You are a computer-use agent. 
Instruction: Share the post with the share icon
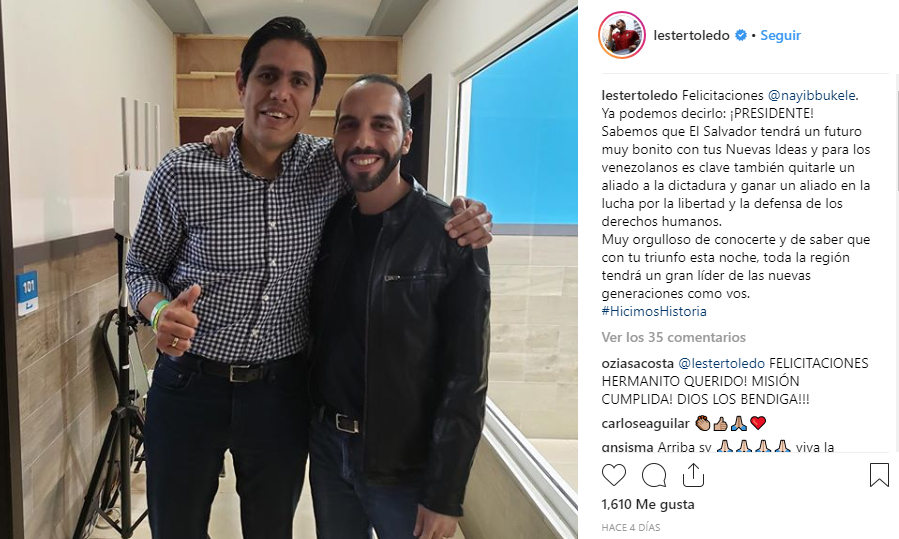[x=693, y=475]
